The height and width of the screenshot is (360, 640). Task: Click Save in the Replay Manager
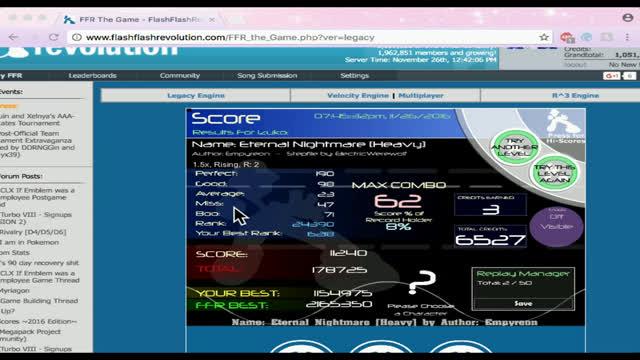coord(523,304)
